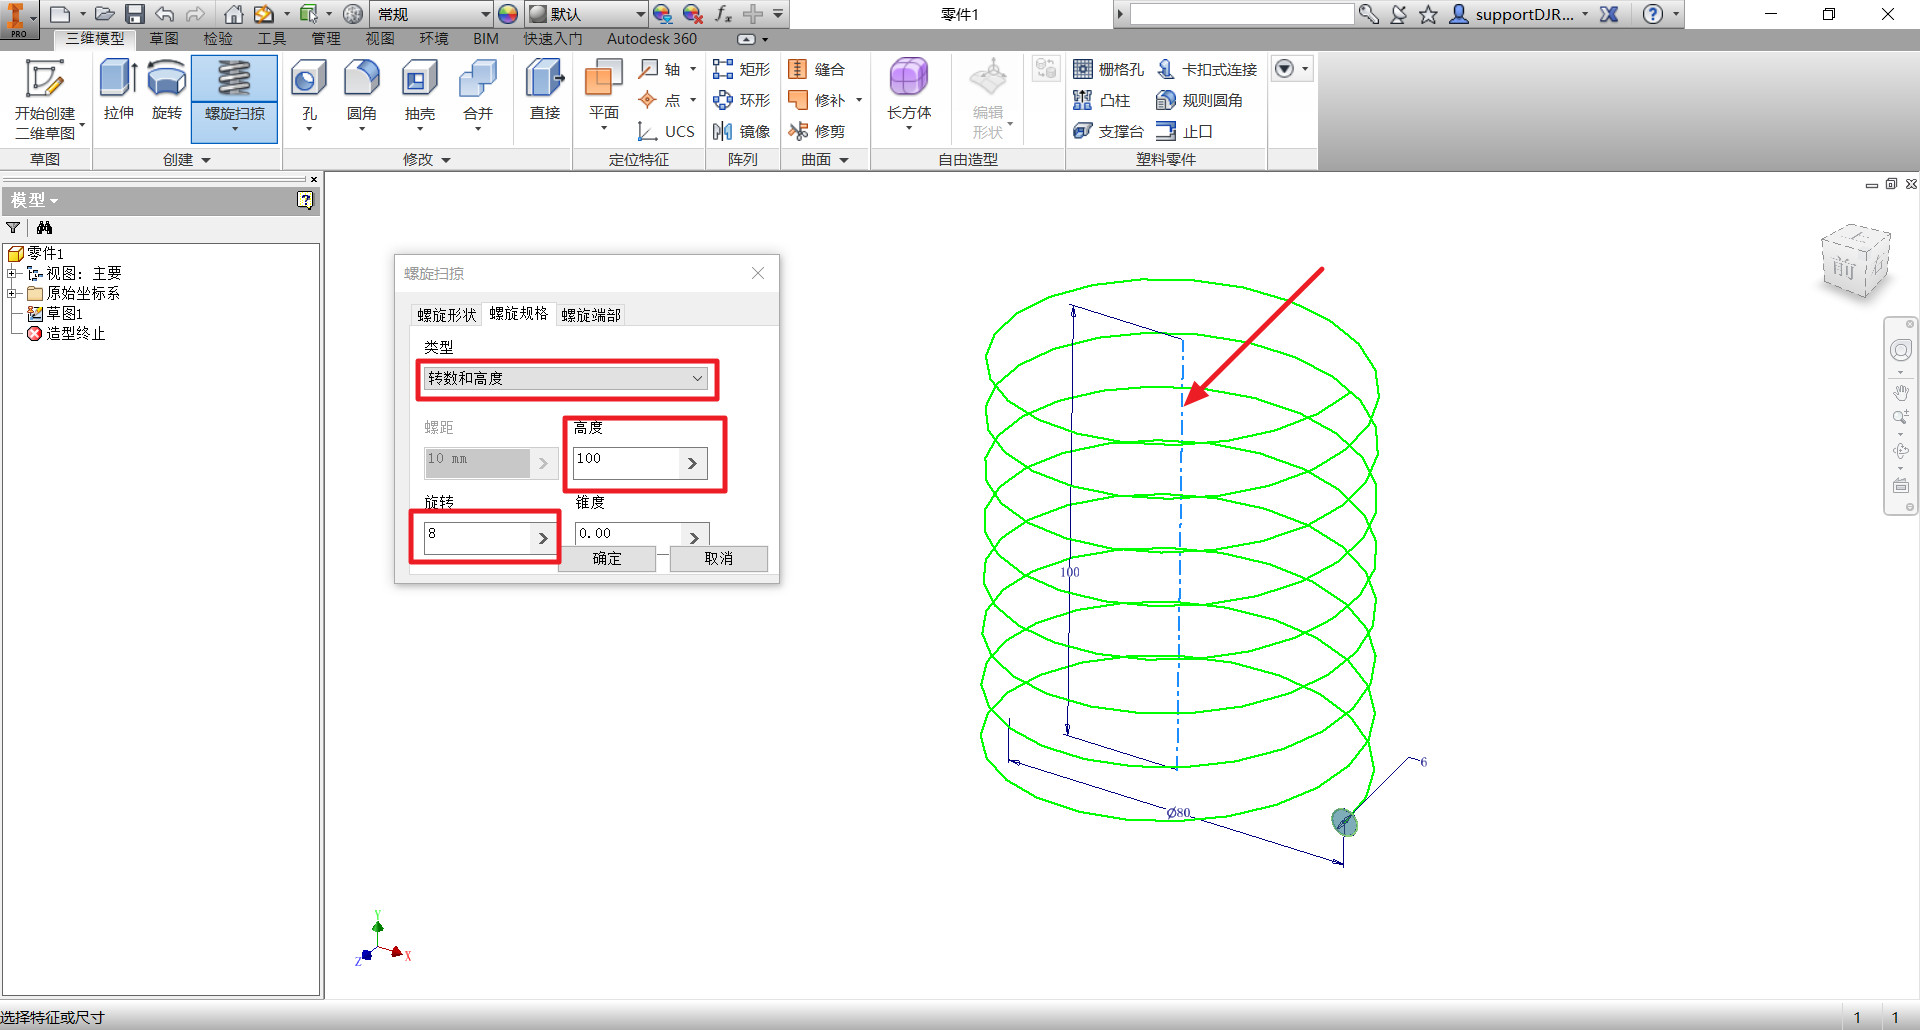Open the 默认 appearance dropdown
Screen dimensions: 1920x1030
pyautogui.click(x=587, y=14)
